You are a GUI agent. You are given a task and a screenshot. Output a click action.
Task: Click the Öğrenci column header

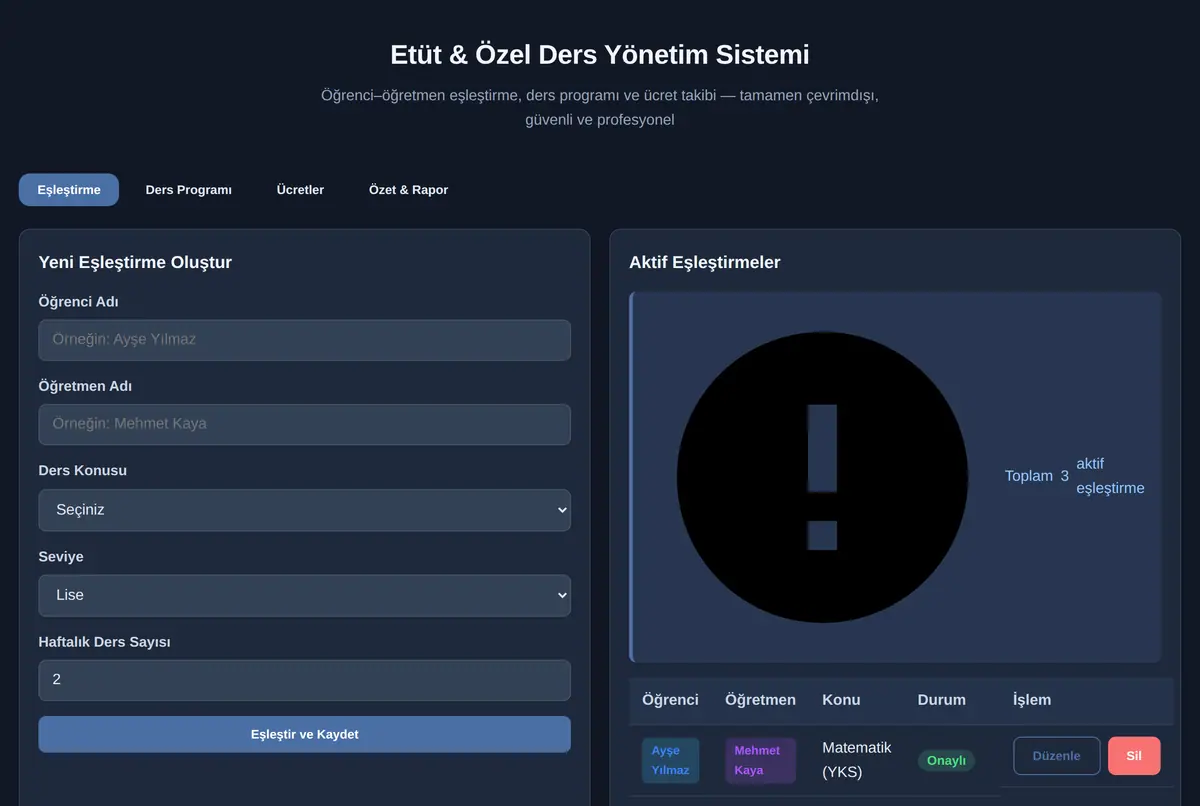pos(670,700)
